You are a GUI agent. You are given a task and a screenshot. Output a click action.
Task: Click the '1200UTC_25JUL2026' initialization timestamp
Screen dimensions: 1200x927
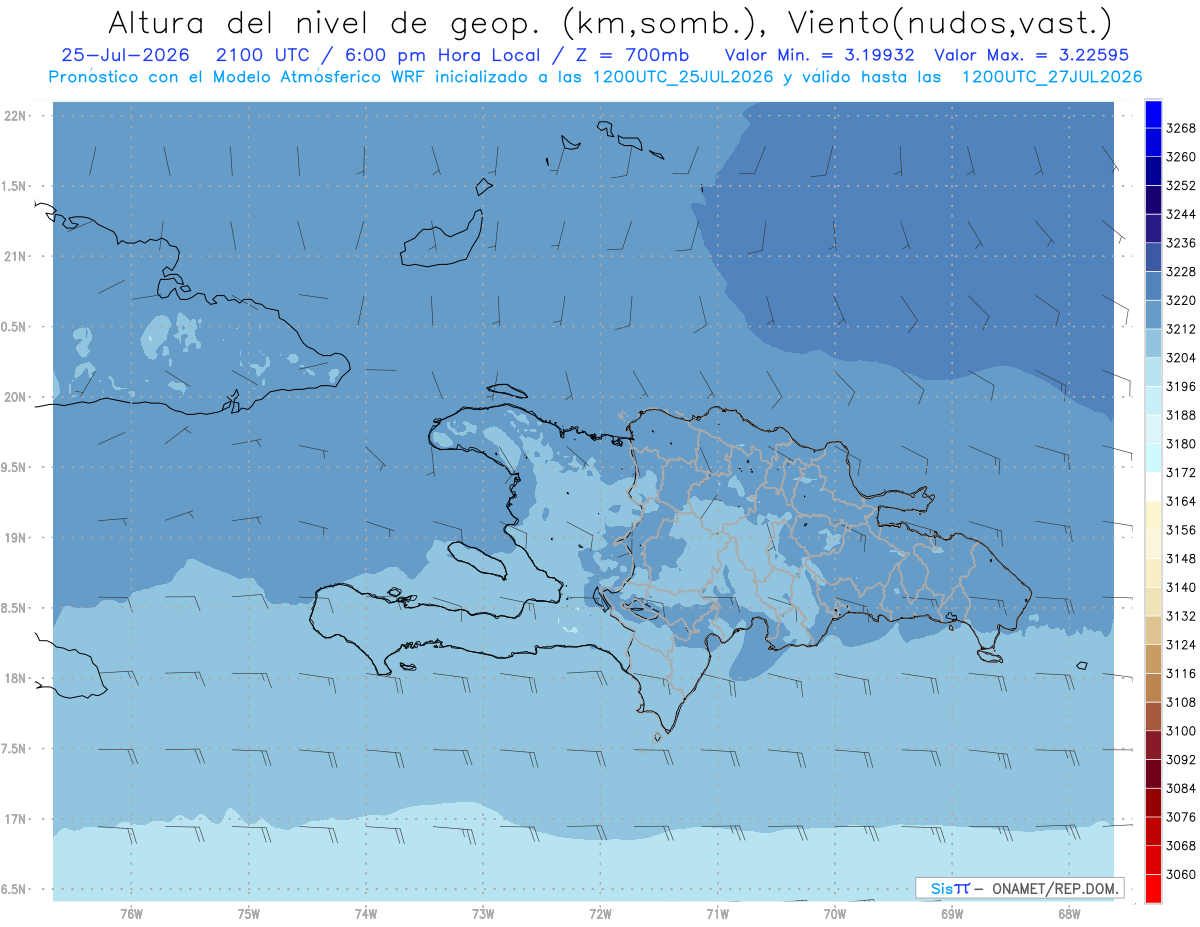click(x=683, y=77)
